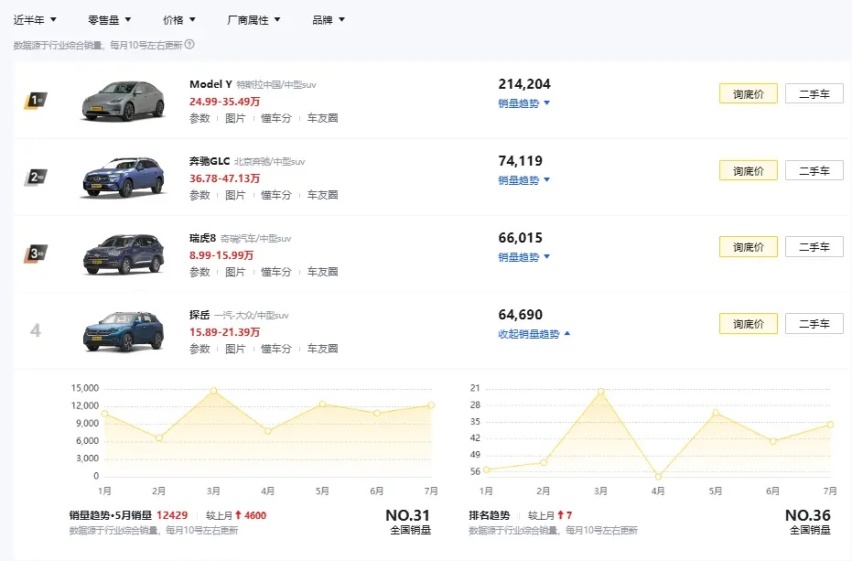Select the 3月 peak point on sales chart
Viewport: 852px width, 561px height.
[x=214, y=390]
